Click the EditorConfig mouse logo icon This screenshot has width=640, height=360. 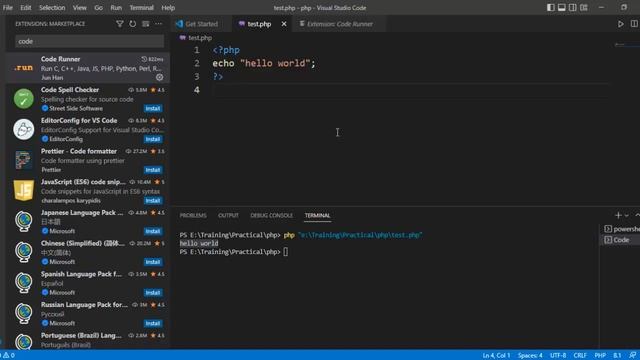pyautogui.click(x=24, y=129)
